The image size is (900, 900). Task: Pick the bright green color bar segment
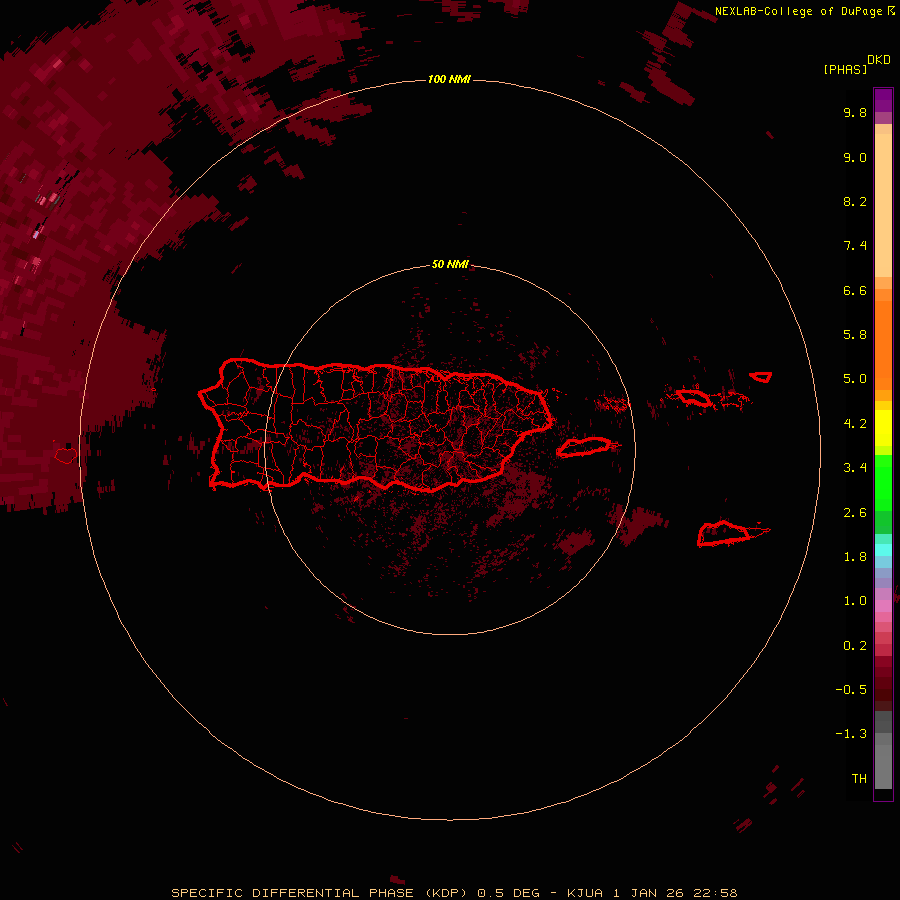(x=883, y=483)
